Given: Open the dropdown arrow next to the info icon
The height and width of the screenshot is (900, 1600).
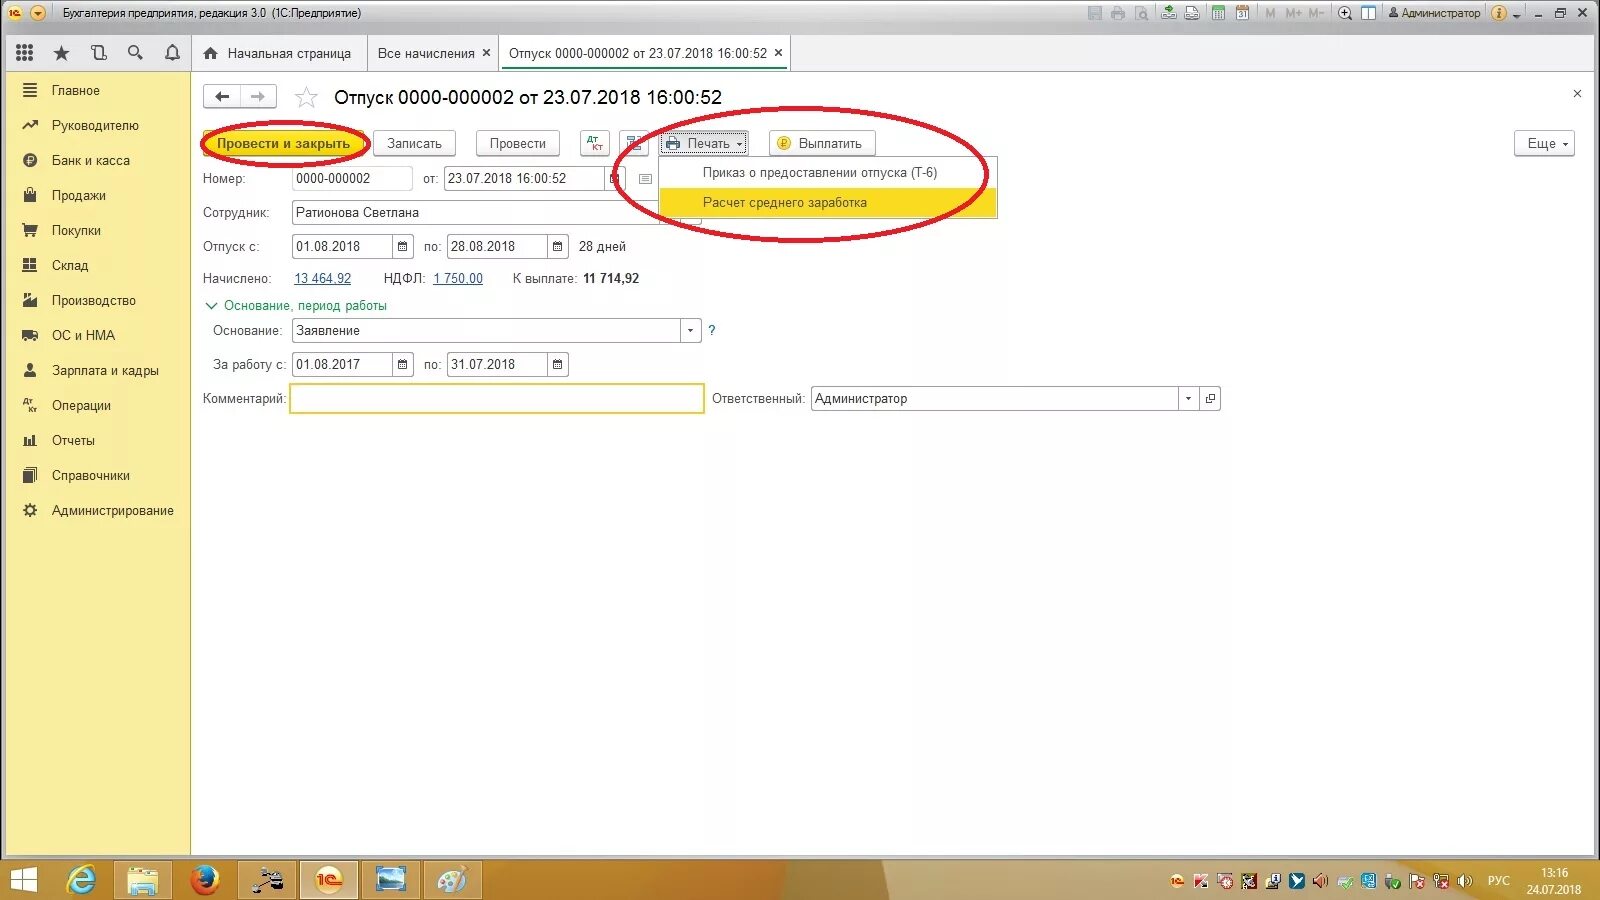Looking at the screenshot, I should click(x=1517, y=14).
